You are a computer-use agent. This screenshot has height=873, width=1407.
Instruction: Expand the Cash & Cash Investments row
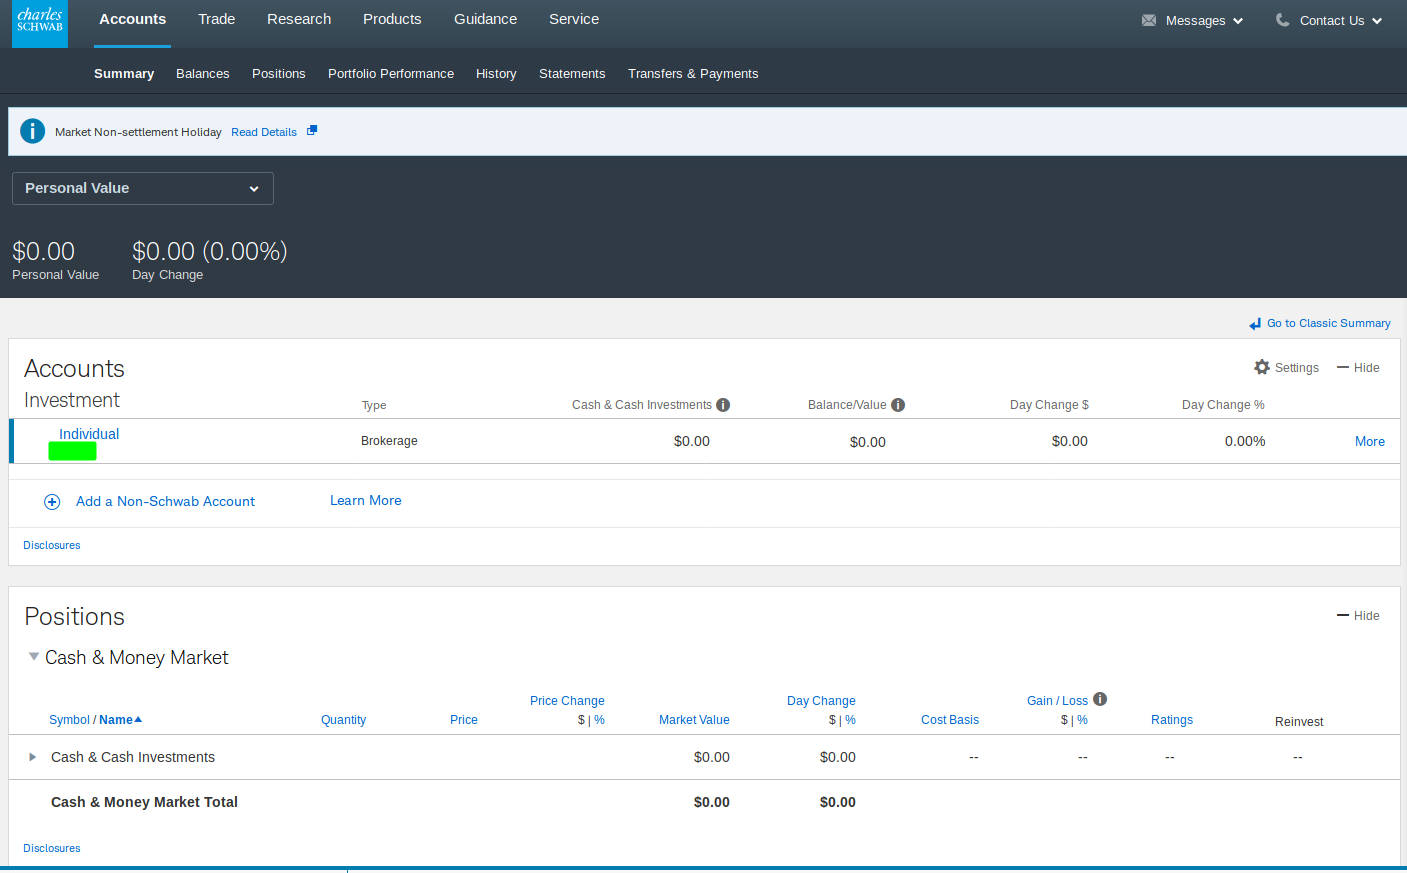[x=32, y=757]
